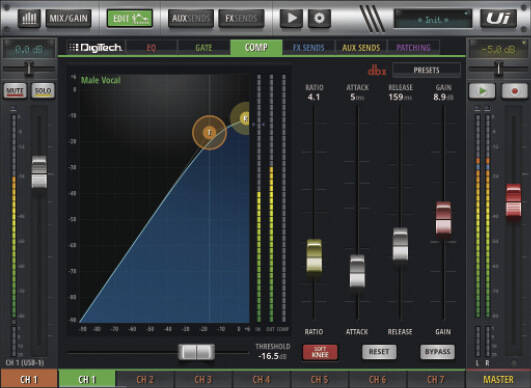531x388 pixels.
Task: Start playback with green play button
Action: point(482,91)
